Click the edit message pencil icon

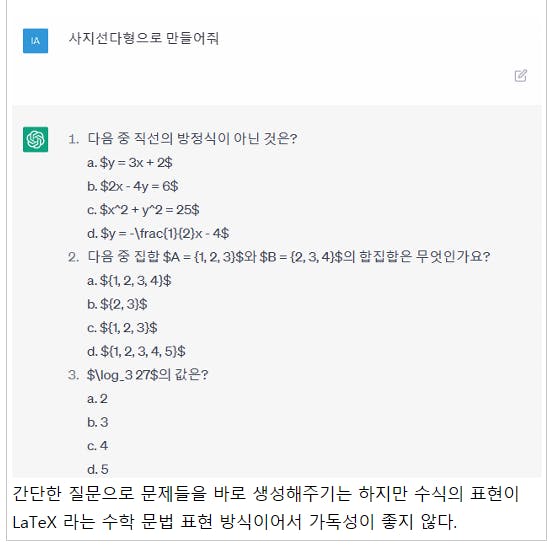[x=521, y=76]
